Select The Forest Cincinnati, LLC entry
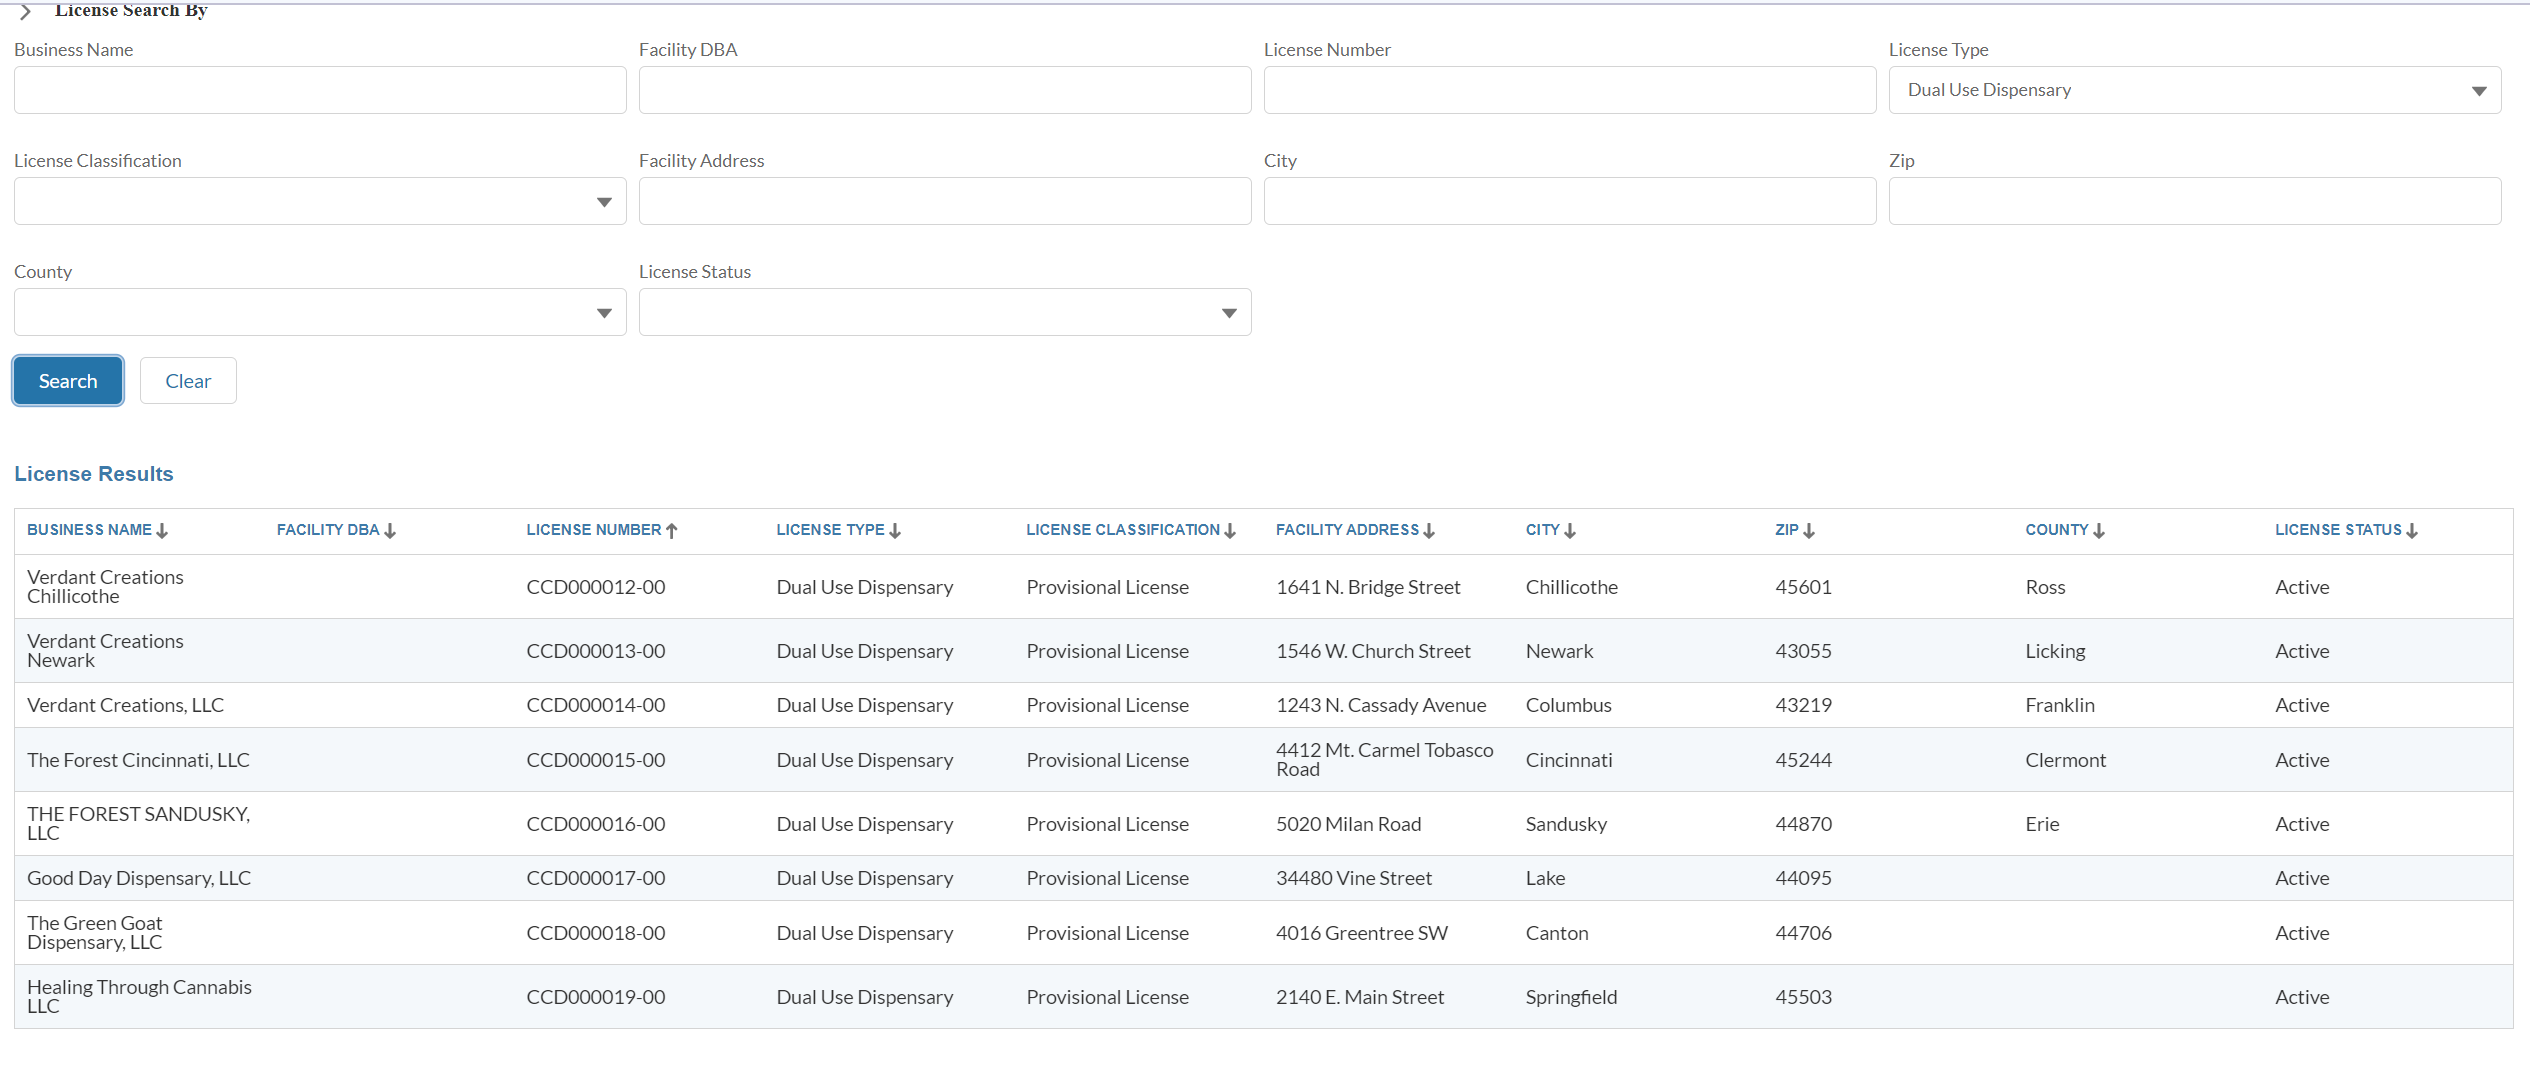 tap(138, 760)
